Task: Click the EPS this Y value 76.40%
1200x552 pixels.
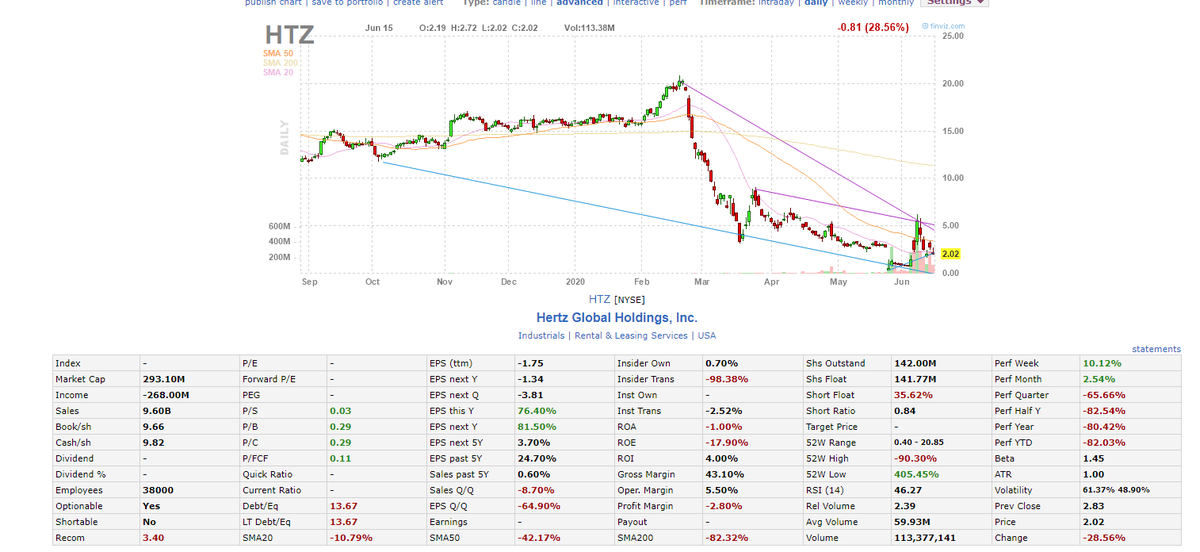Action: 536,411
